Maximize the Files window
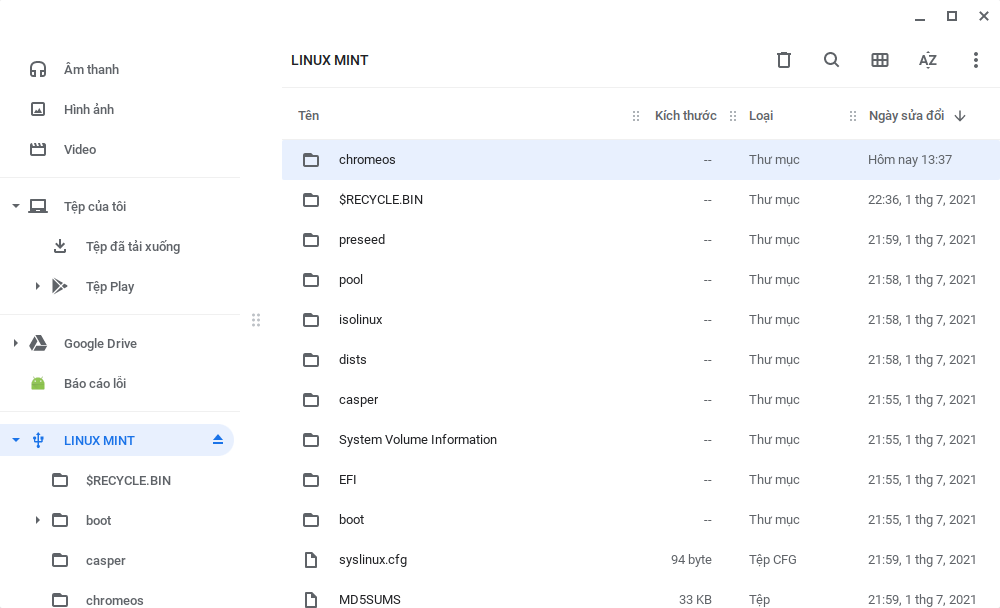This screenshot has width=1000, height=608. [952, 17]
